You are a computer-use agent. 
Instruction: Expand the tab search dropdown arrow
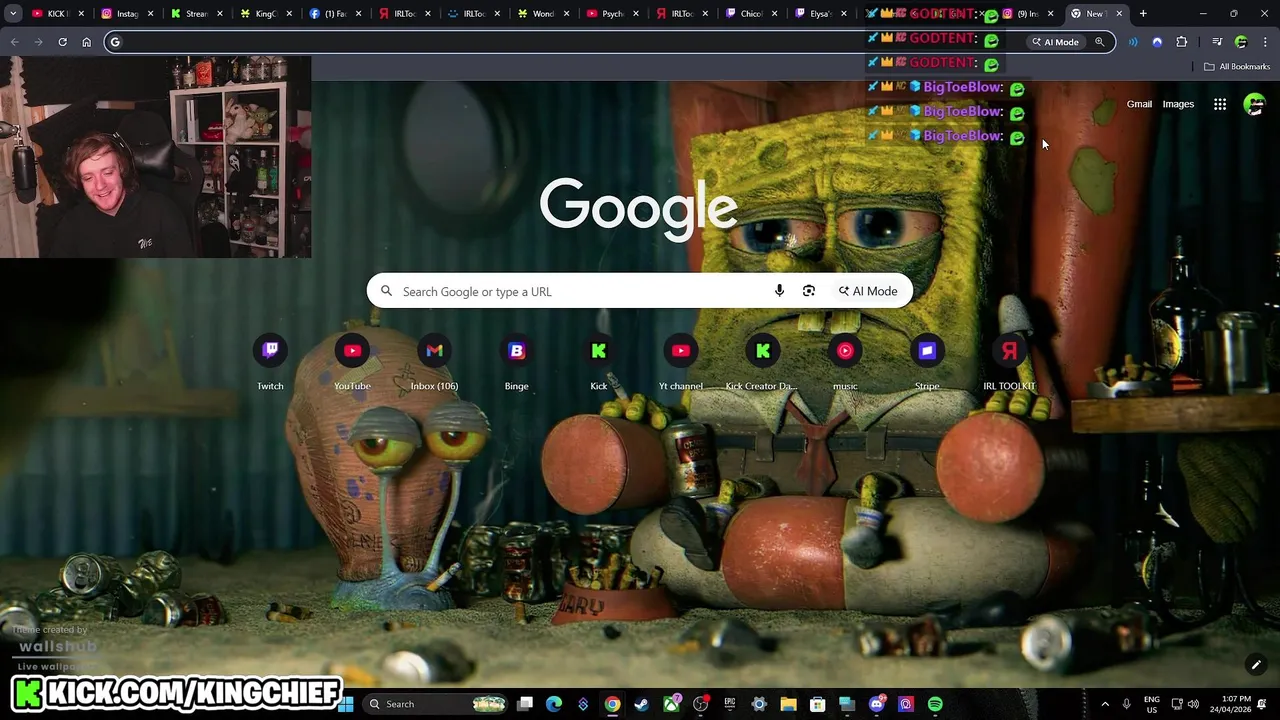(x=13, y=14)
